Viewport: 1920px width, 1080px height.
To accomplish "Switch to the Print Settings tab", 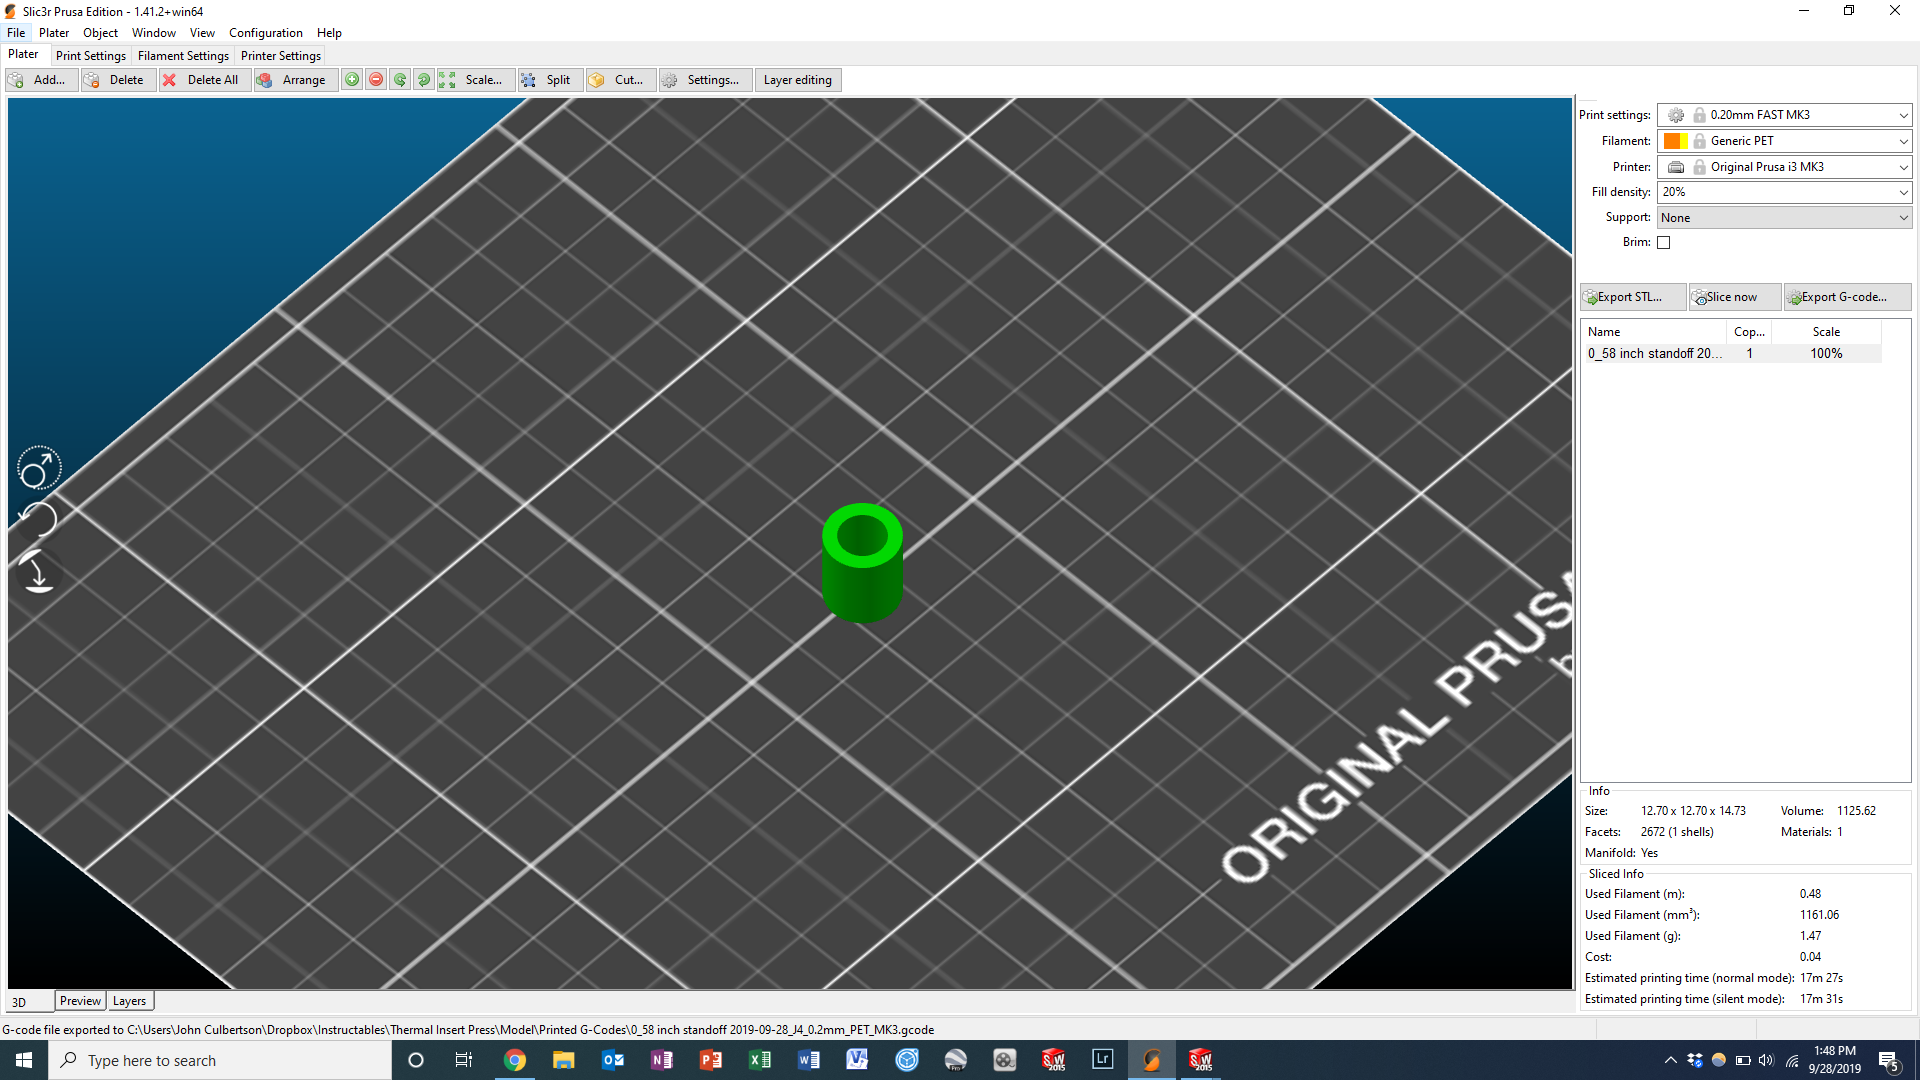I will point(91,56).
